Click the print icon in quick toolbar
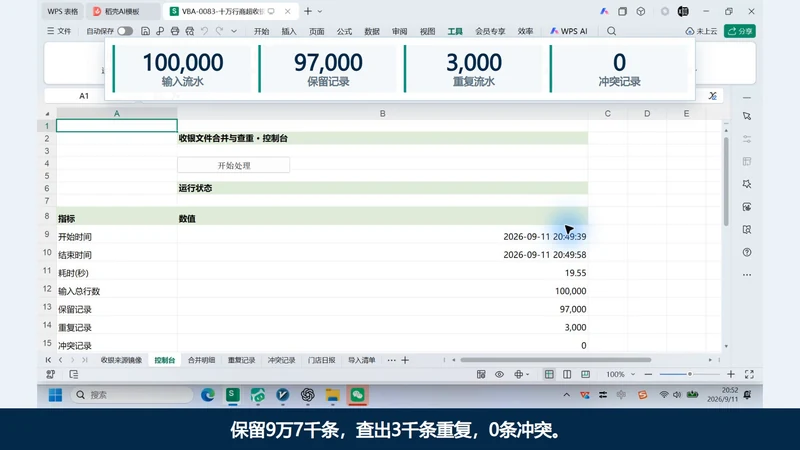800x450 pixels. 175,31
